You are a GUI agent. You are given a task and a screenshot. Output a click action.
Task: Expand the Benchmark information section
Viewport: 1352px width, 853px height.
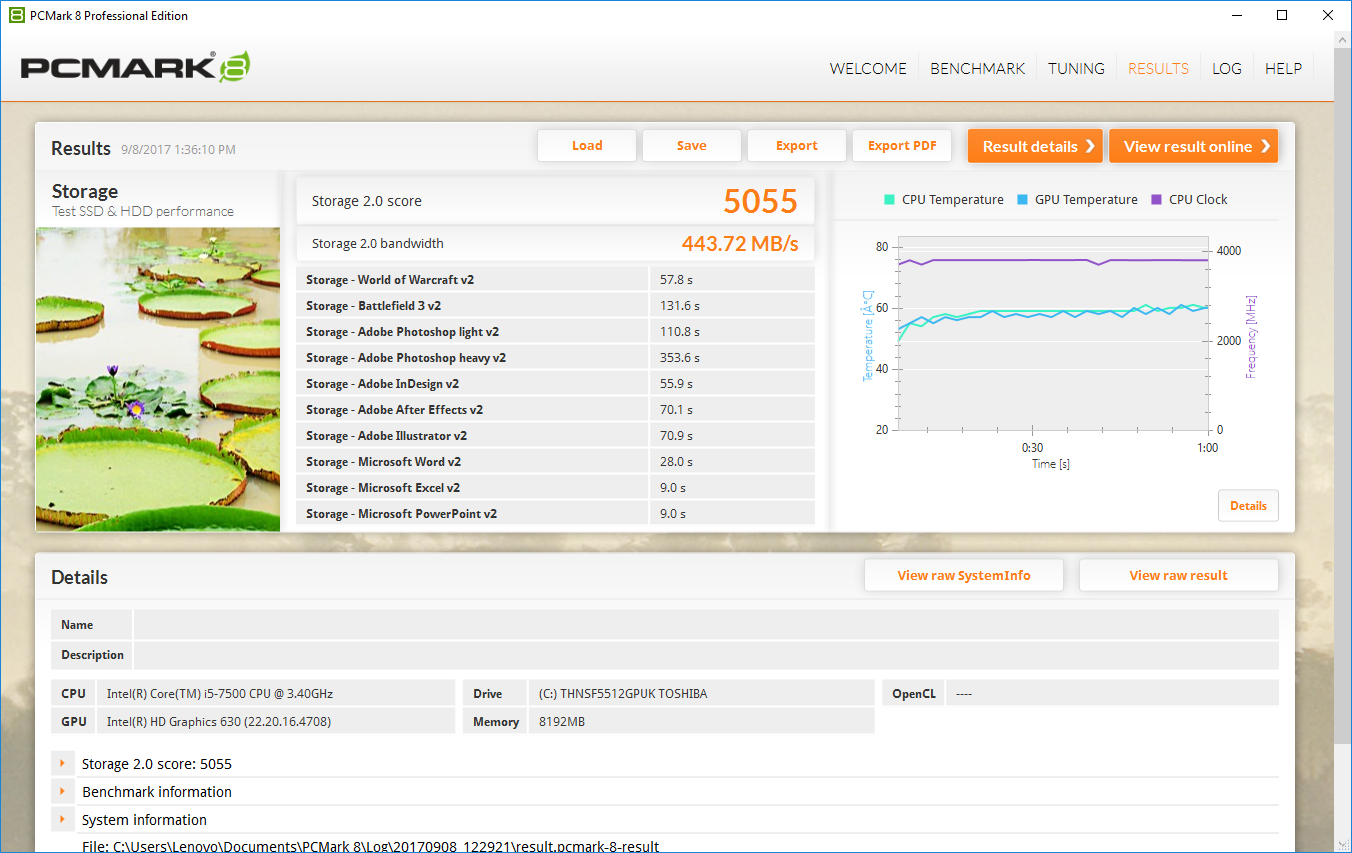(x=62, y=791)
